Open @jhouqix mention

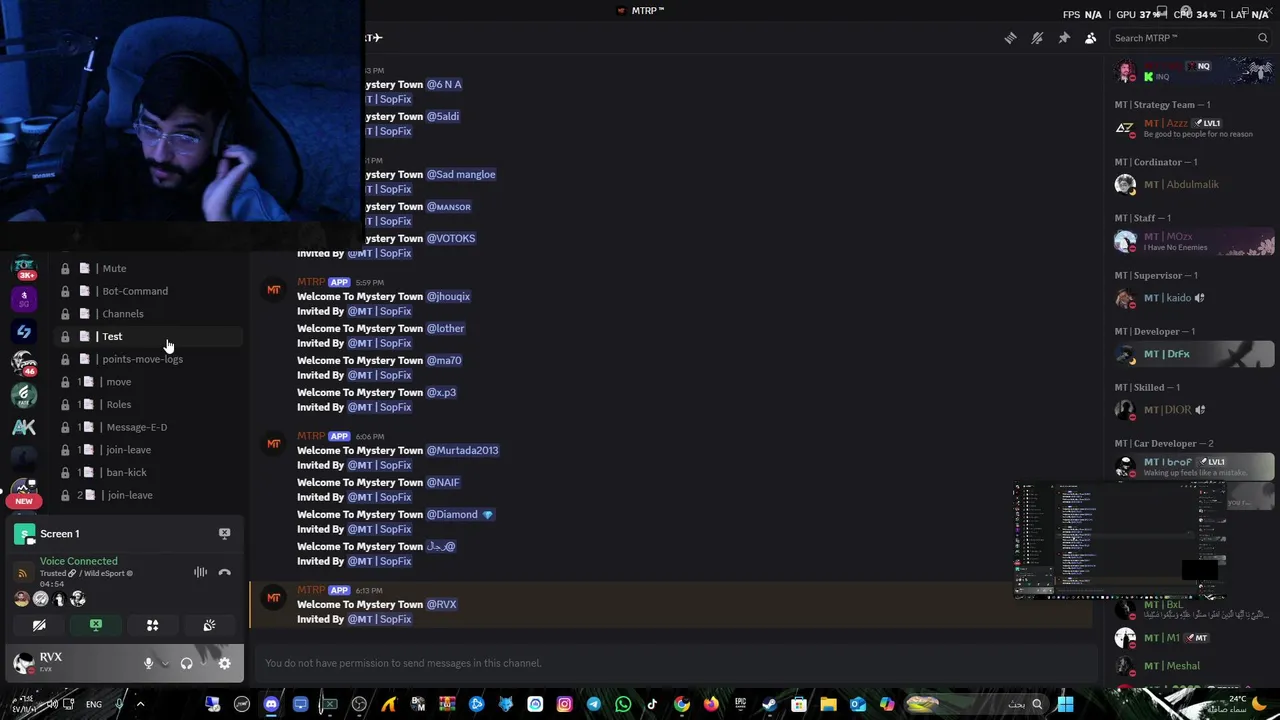click(x=448, y=296)
